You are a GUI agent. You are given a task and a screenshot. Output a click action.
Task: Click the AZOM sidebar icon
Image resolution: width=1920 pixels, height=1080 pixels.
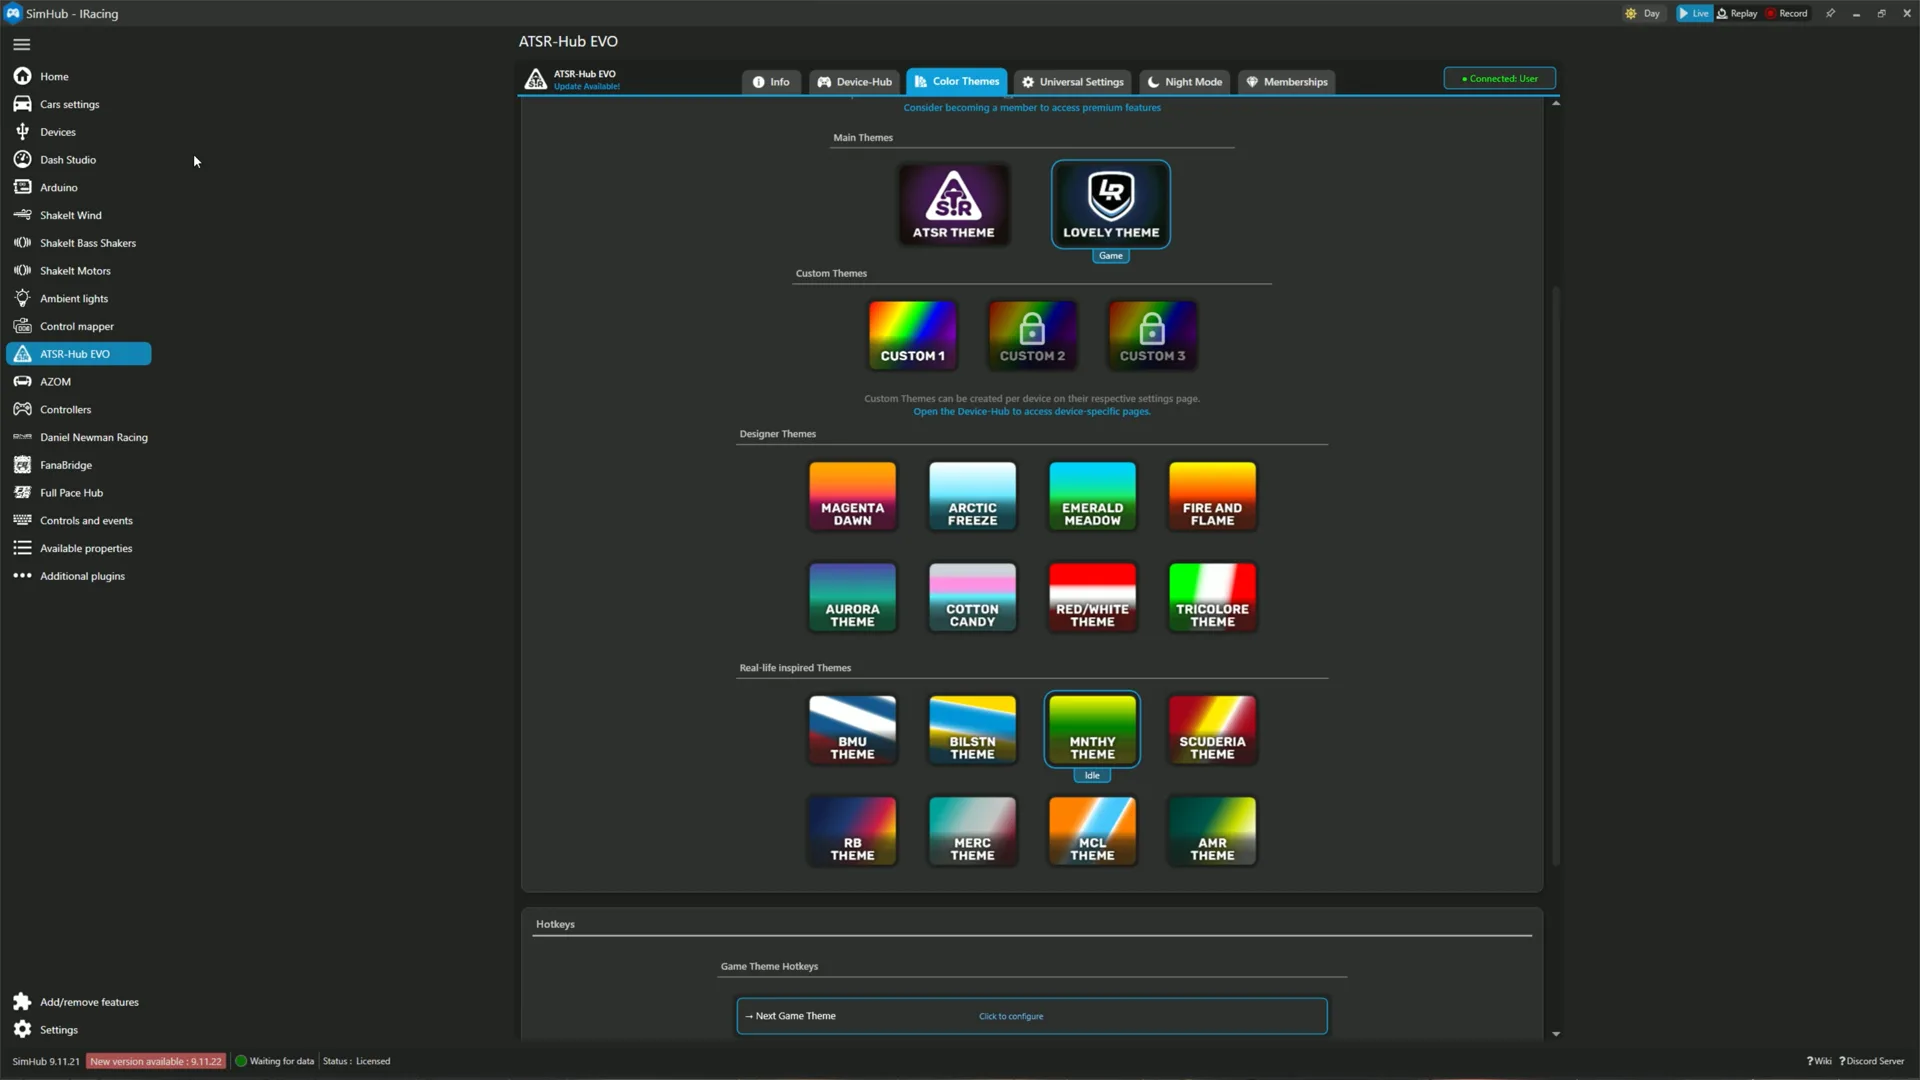[x=22, y=382]
